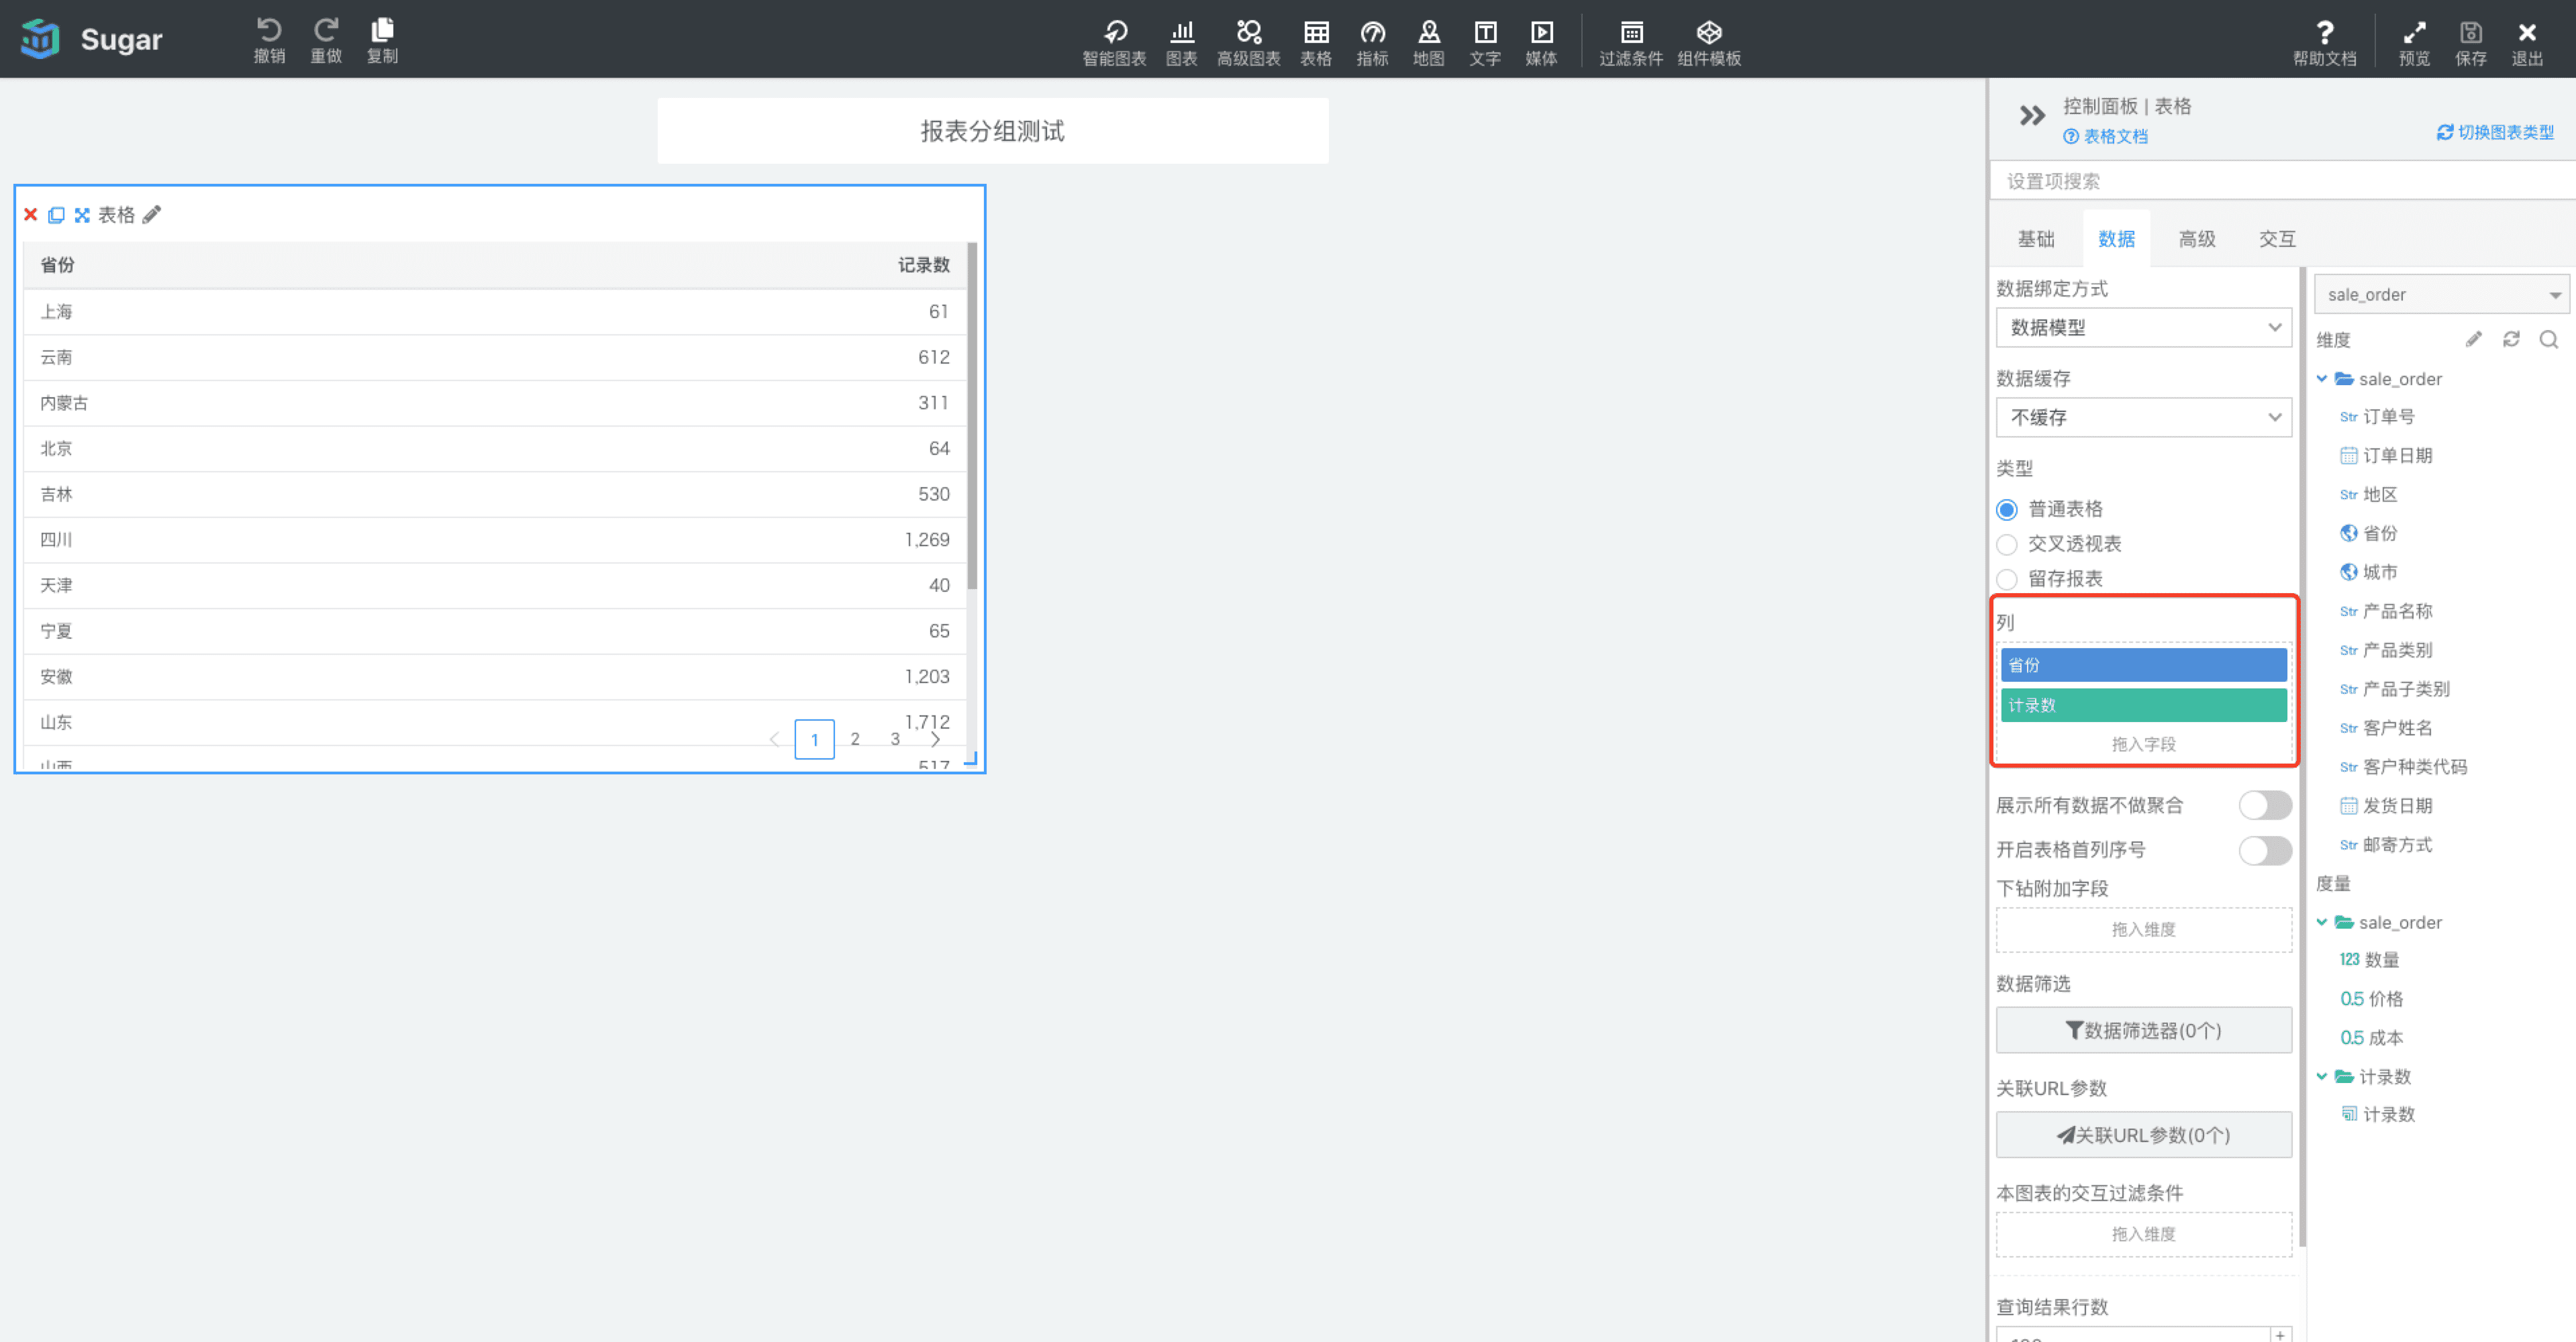Open the 文字 text tool
Image resolution: width=2576 pixels, height=1342 pixels.
pos(1485,43)
